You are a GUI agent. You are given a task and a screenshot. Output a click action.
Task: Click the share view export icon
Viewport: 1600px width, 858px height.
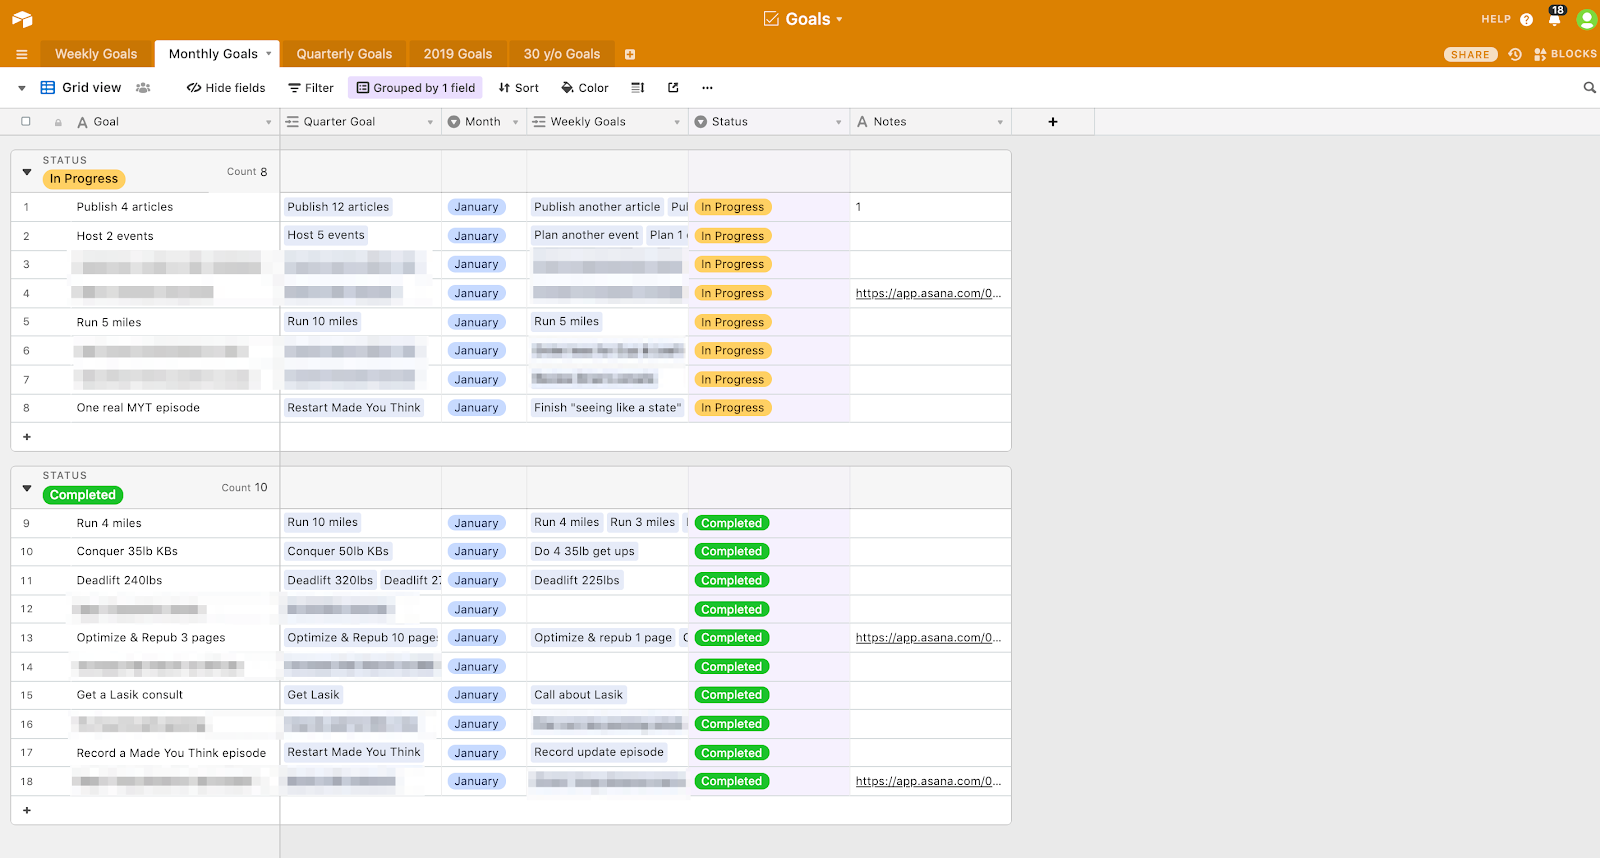click(x=673, y=88)
